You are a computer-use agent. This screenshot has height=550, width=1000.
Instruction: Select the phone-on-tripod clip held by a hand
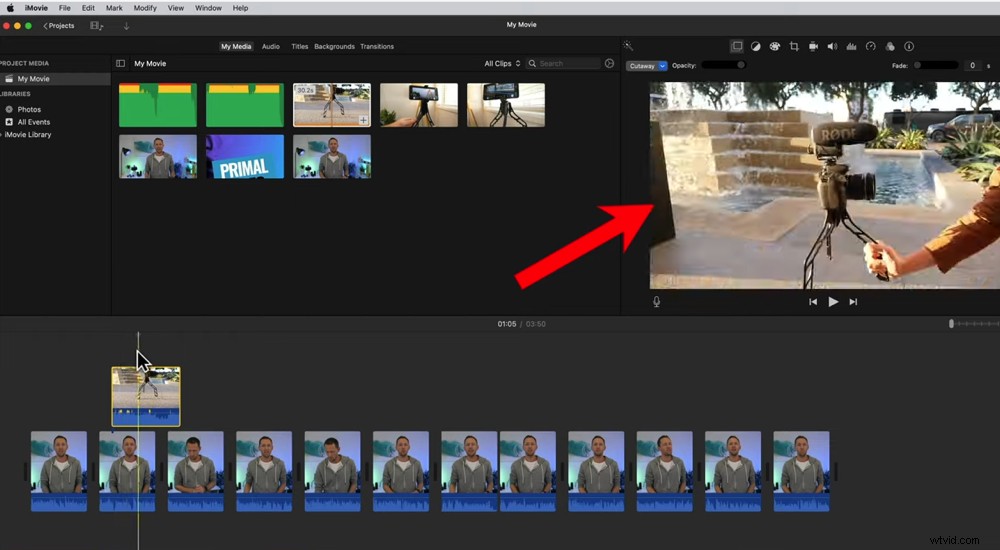419,105
